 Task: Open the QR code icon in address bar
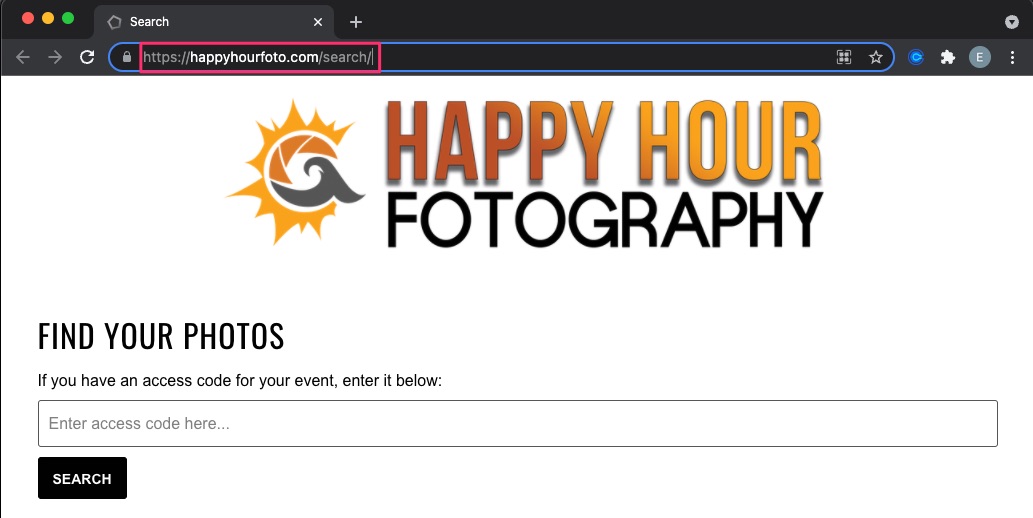[x=843, y=57]
